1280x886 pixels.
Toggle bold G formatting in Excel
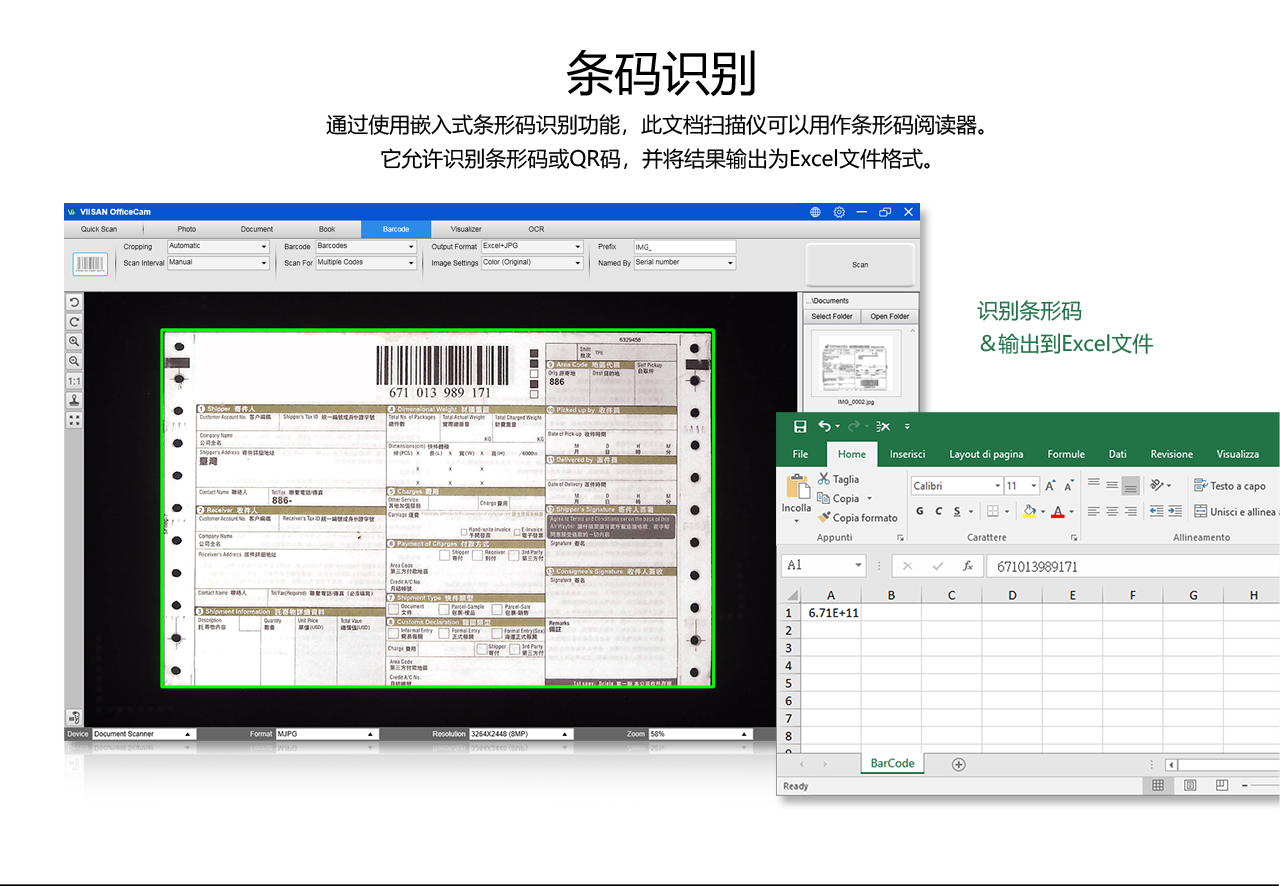click(919, 512)
